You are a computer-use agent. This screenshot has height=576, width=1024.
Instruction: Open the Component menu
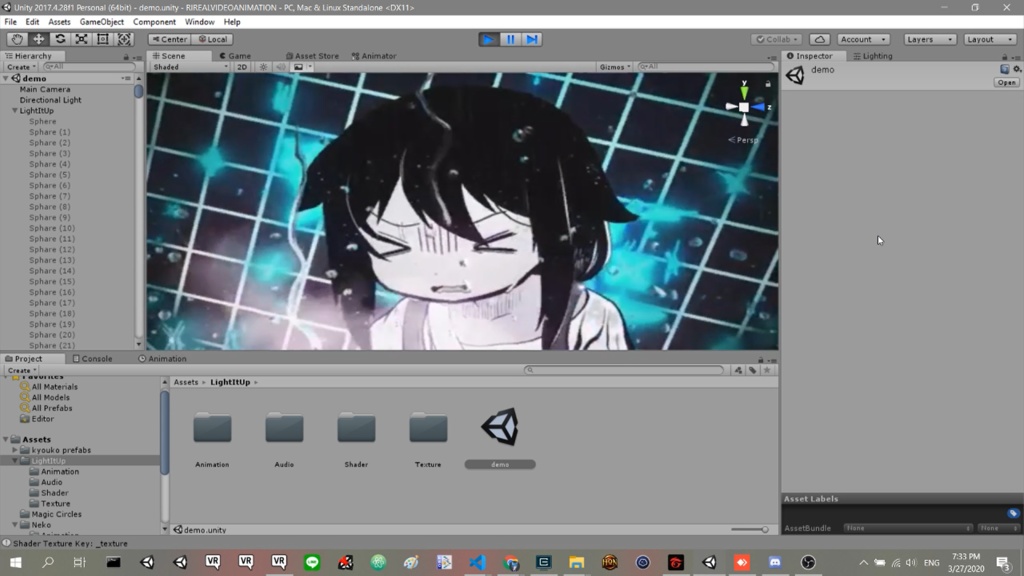tap(154, 22)
